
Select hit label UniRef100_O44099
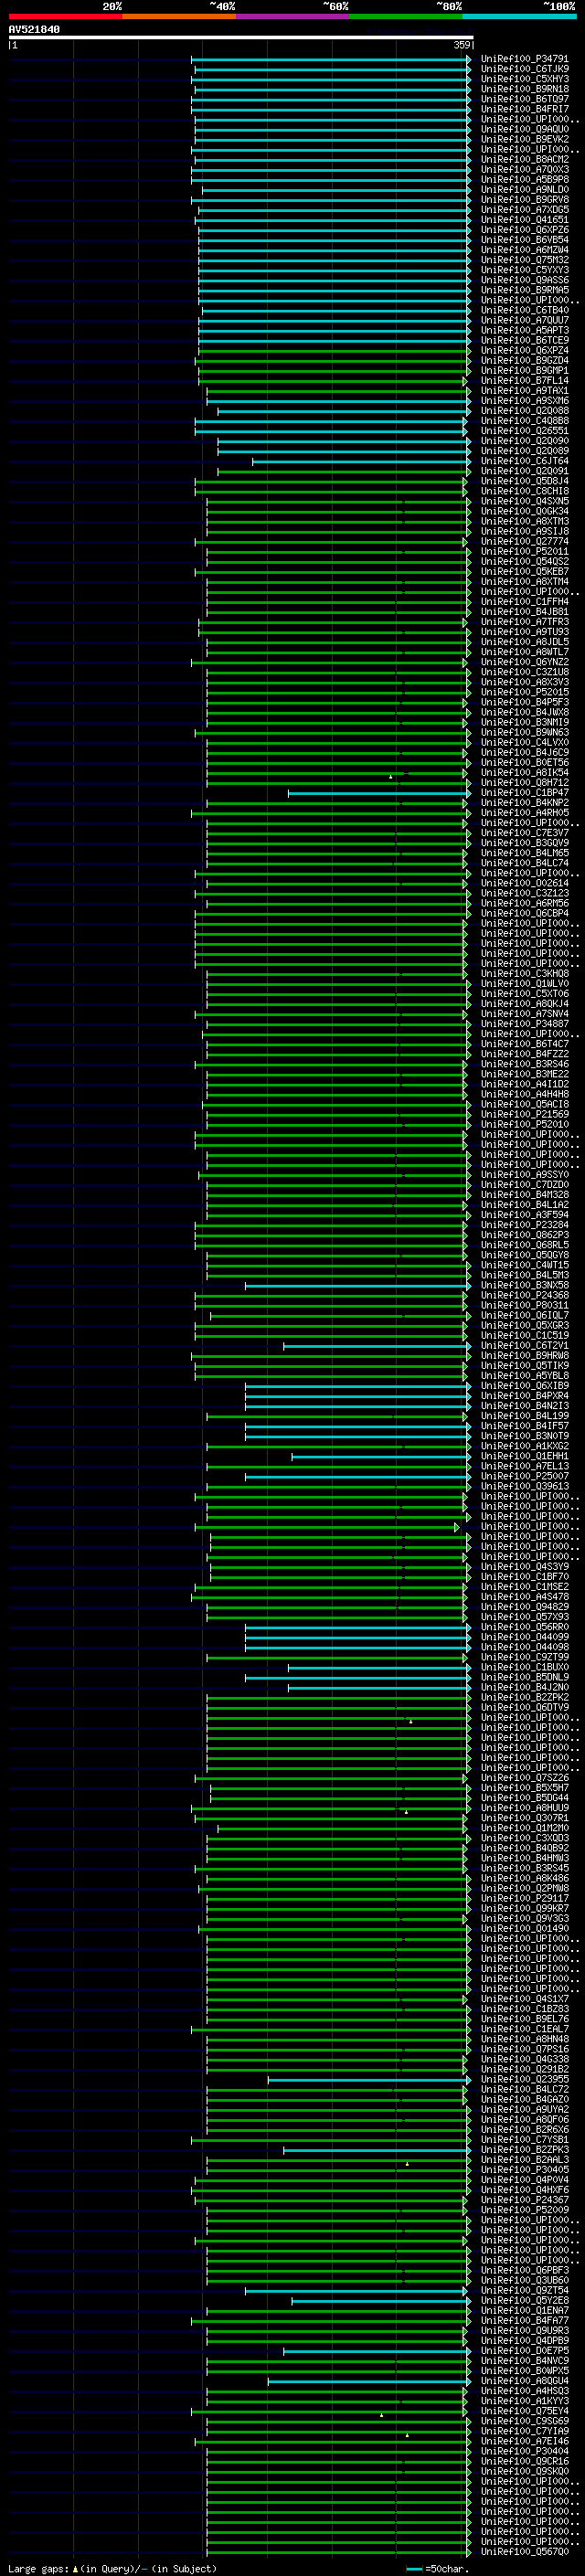point(524,1637)
